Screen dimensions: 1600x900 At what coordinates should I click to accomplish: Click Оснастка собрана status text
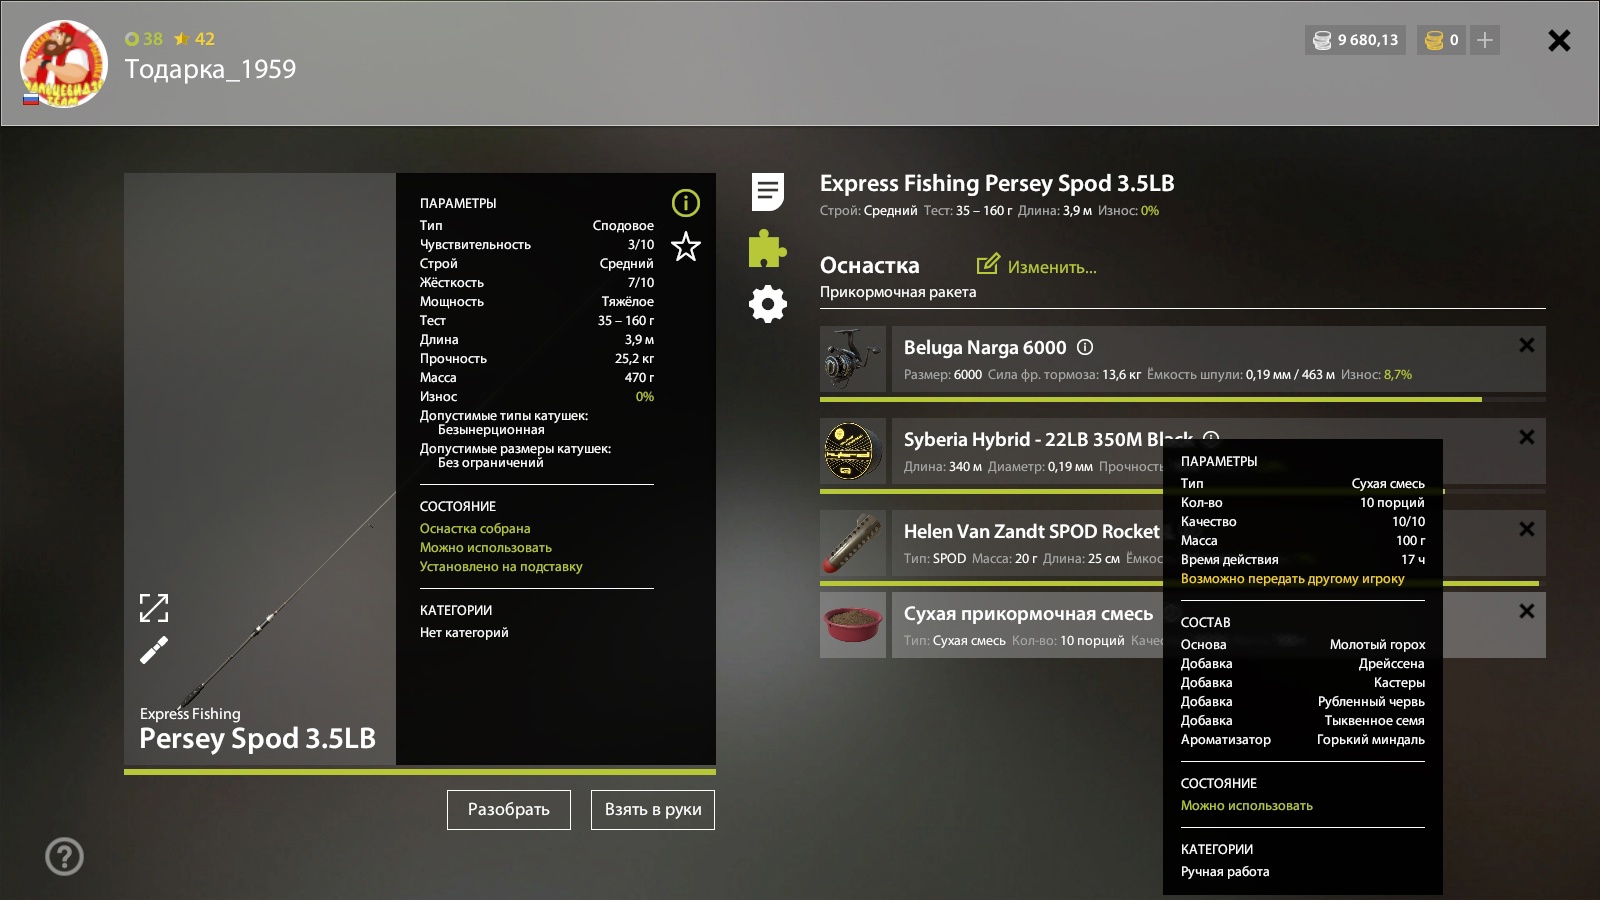pyautogui.click(x=475, y=528)
